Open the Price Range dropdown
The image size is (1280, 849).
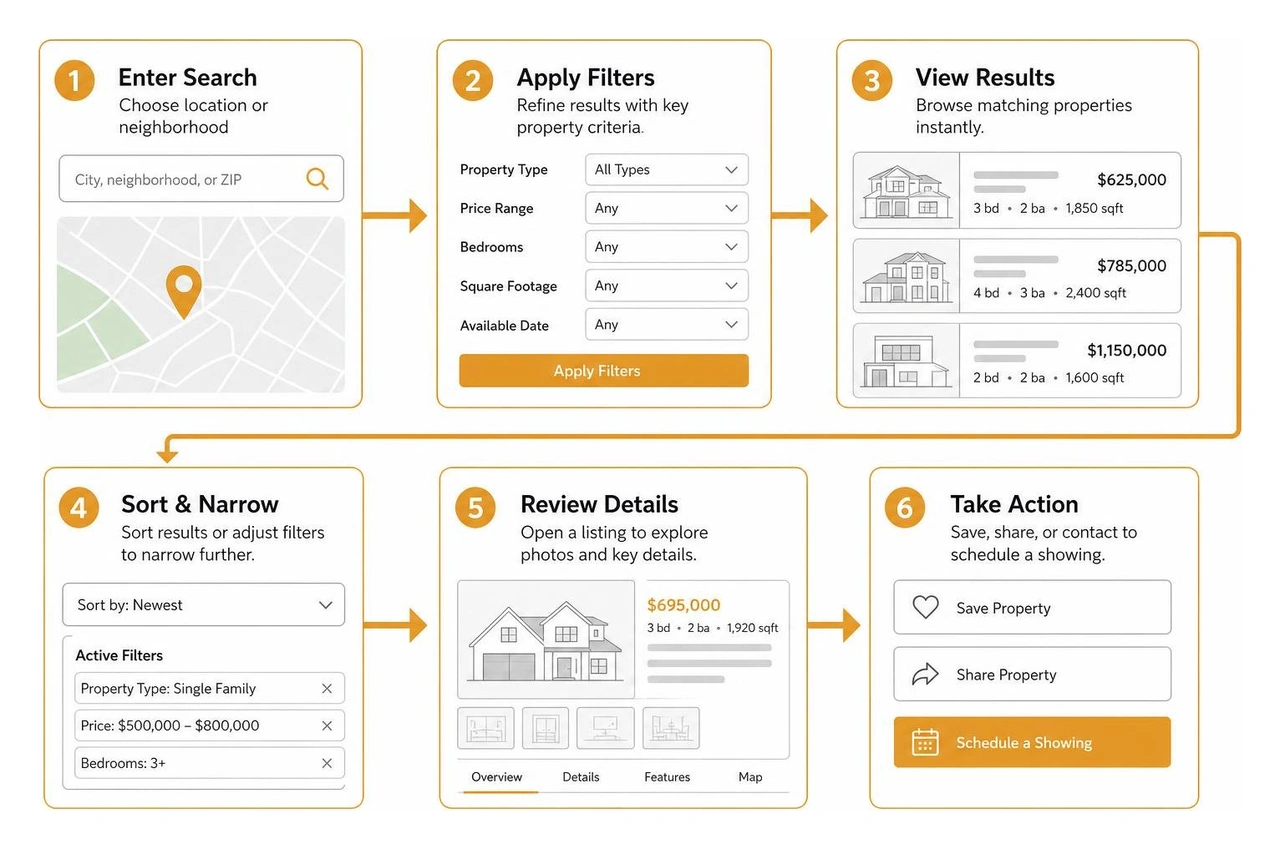666,208
